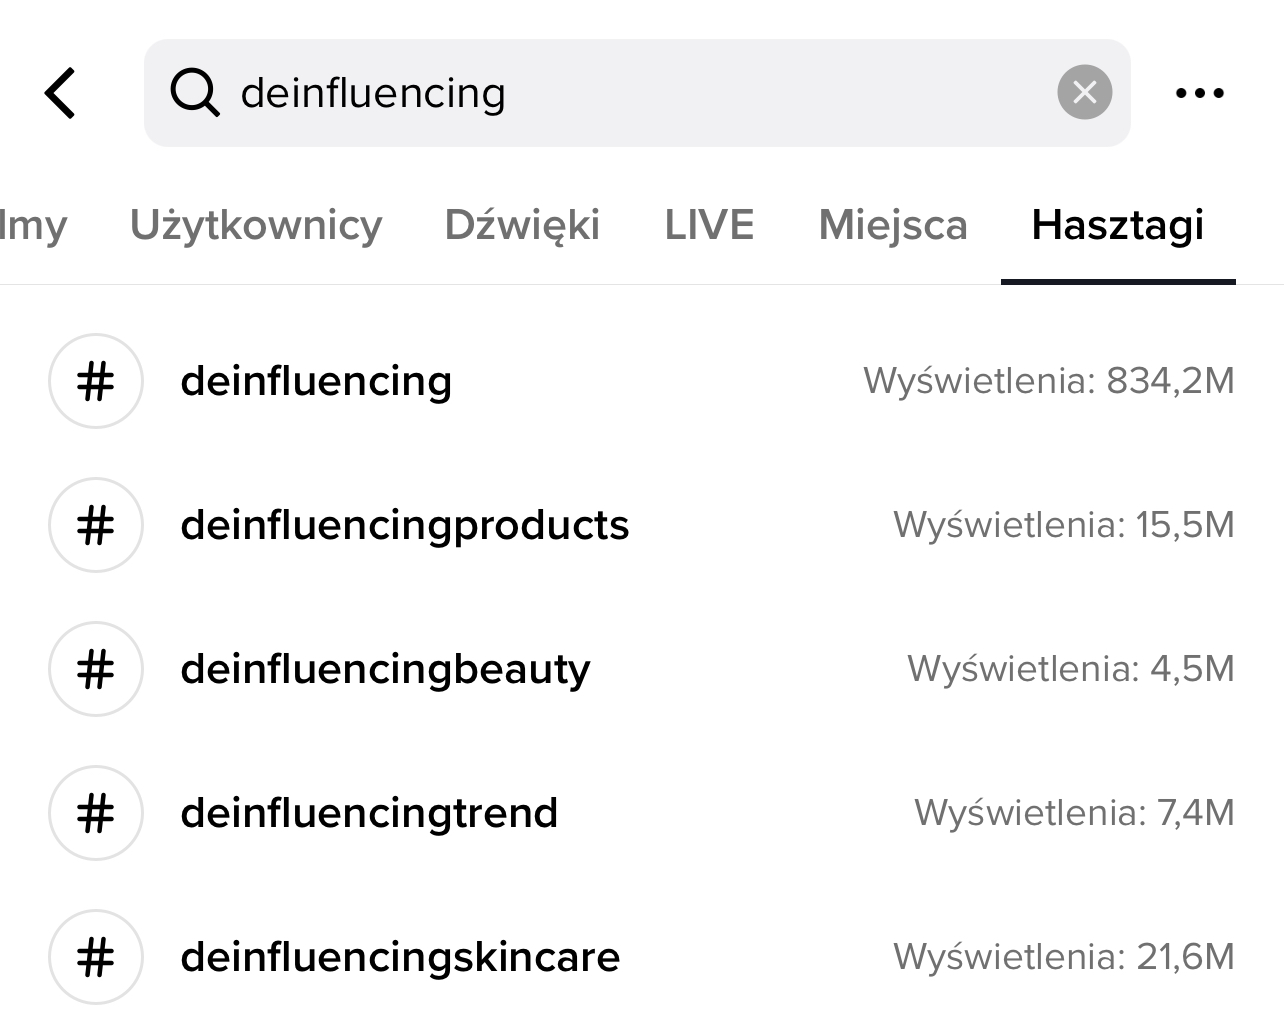Screen dimensions: 1284x1036
Task: Click the search field containing deinfluencing
Action: pos(640,93)
